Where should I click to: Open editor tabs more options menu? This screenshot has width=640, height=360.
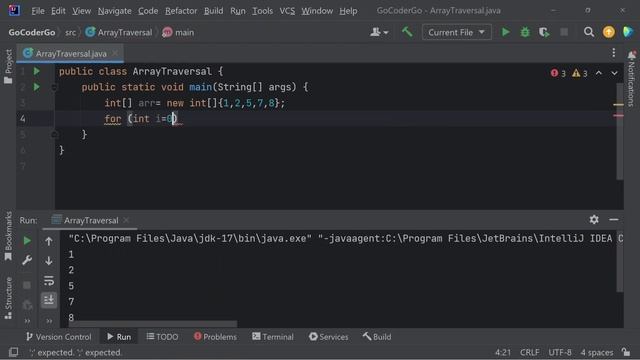click(613, 53)
